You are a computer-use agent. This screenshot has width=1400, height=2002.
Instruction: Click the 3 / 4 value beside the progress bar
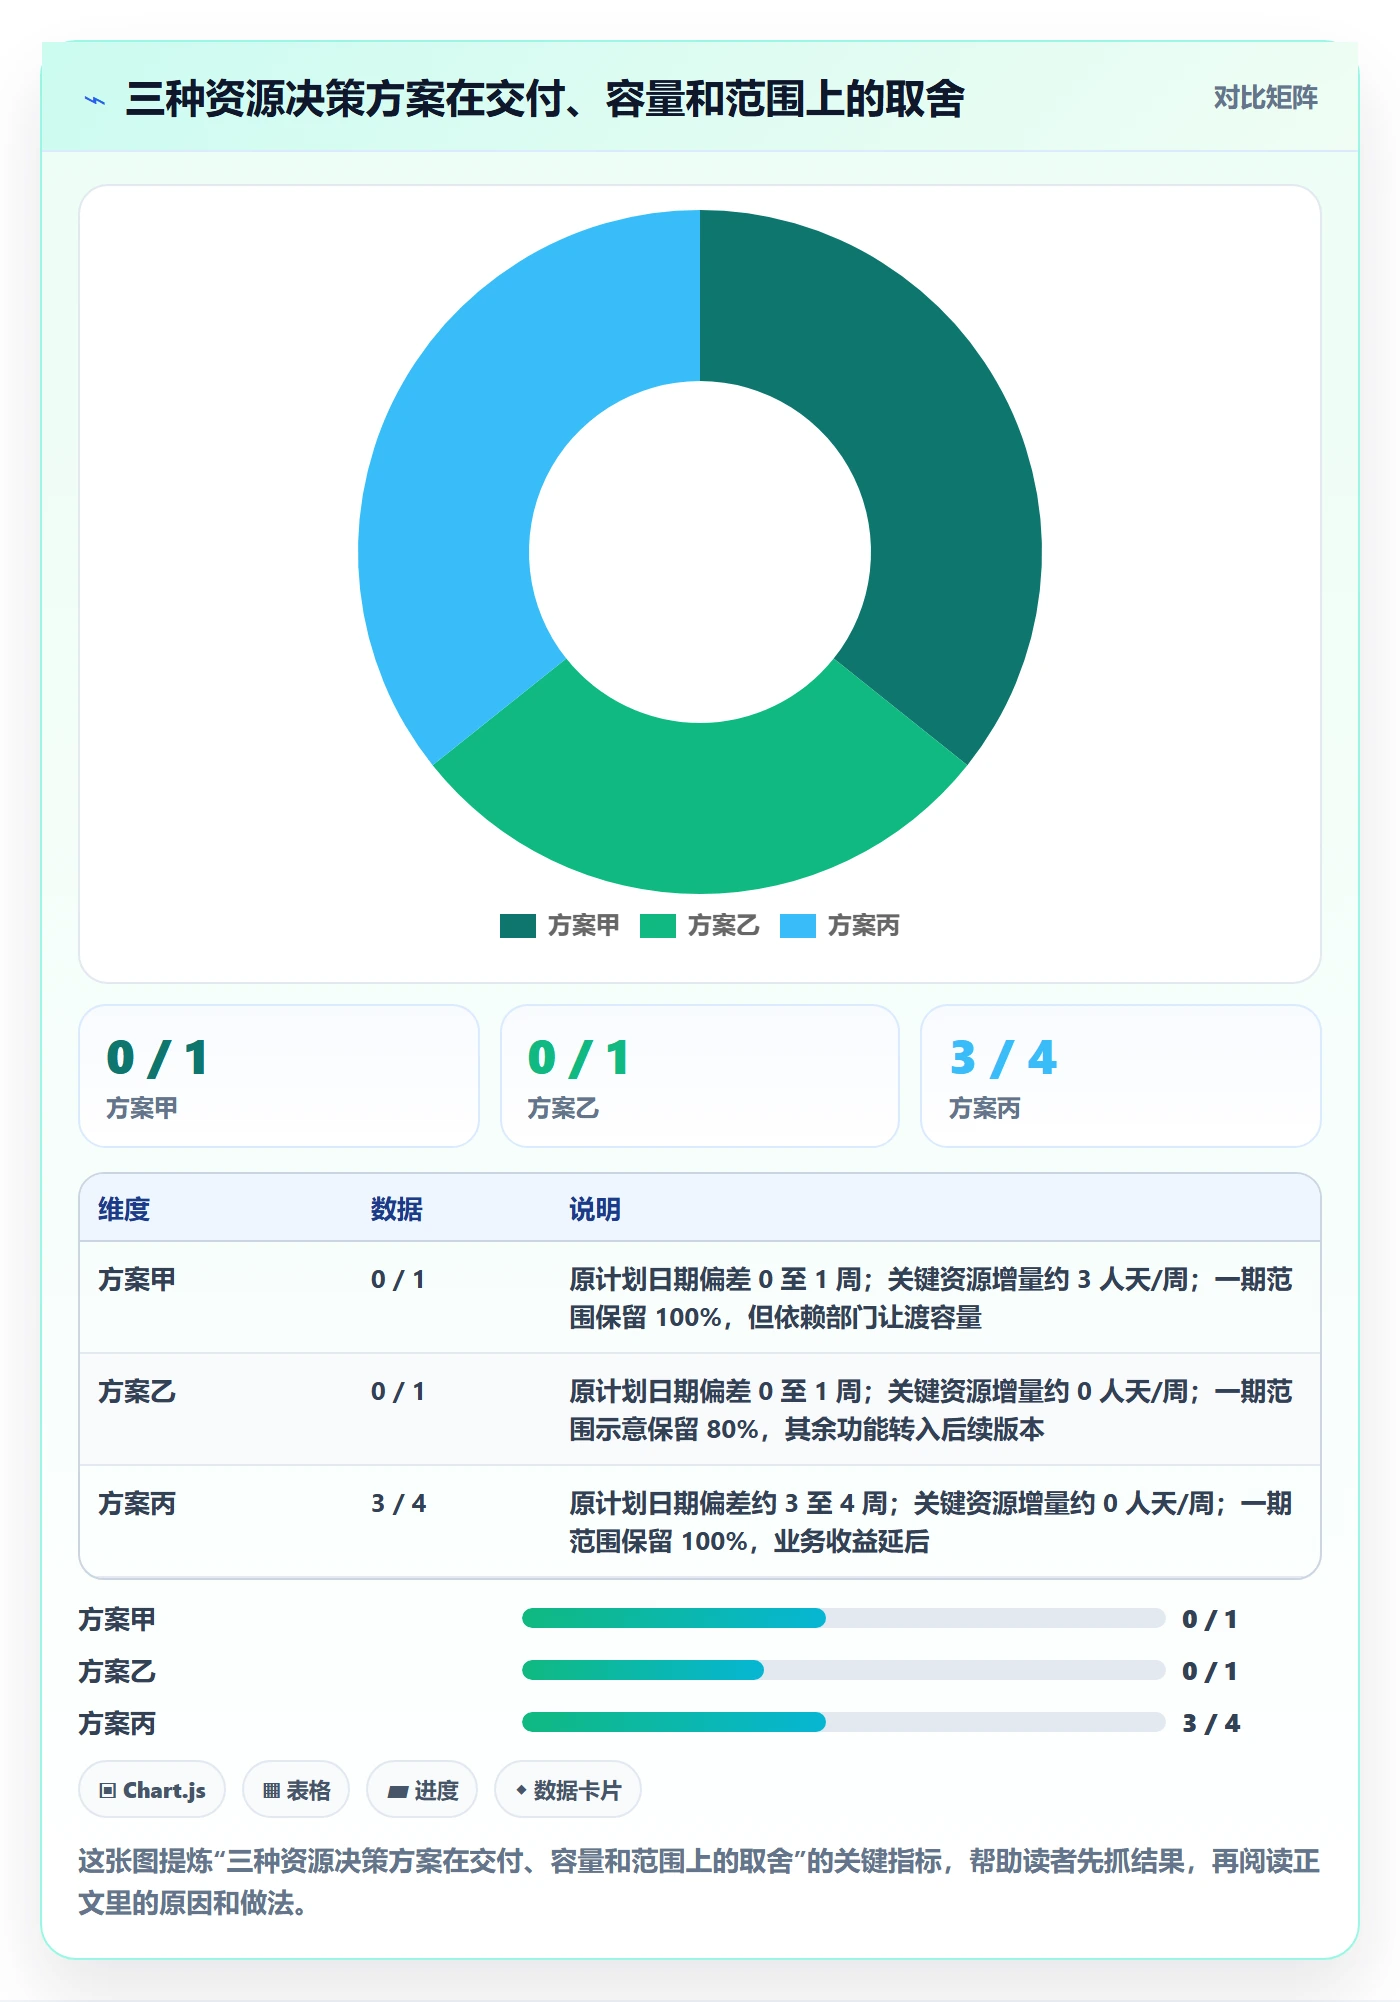click(x=1211, y=1723)
